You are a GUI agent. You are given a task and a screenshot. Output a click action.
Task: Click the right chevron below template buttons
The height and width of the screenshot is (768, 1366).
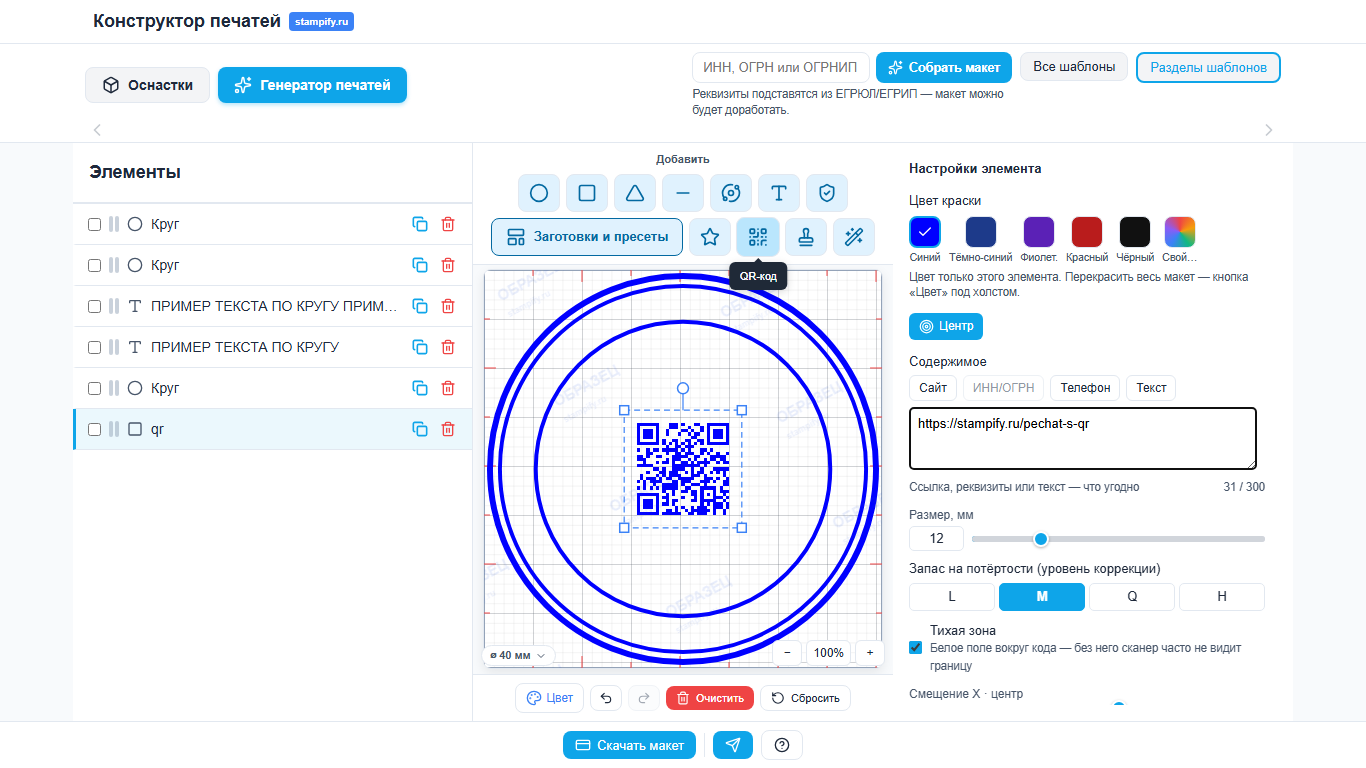[x=1269, y=130]
